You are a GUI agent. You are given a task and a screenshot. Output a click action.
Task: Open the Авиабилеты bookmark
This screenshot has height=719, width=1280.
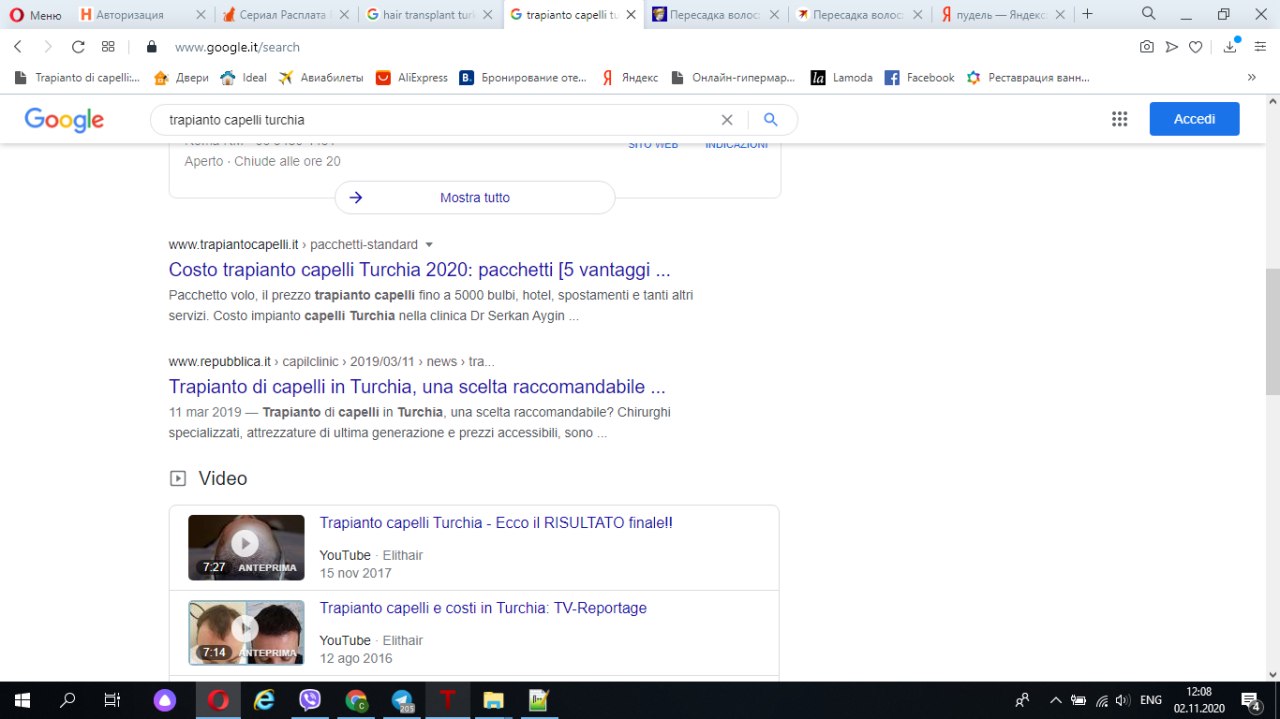321,77
